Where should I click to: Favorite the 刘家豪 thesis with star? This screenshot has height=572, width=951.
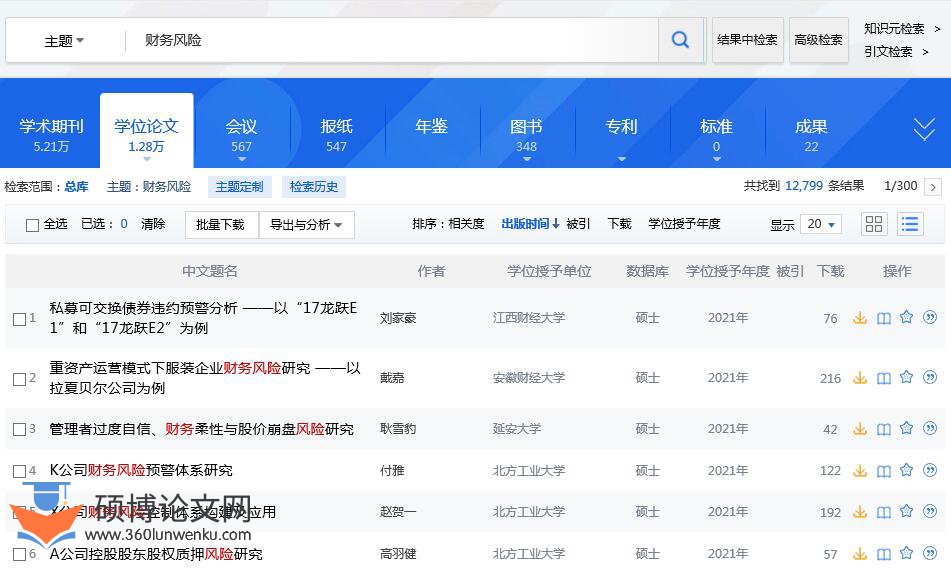906,317
